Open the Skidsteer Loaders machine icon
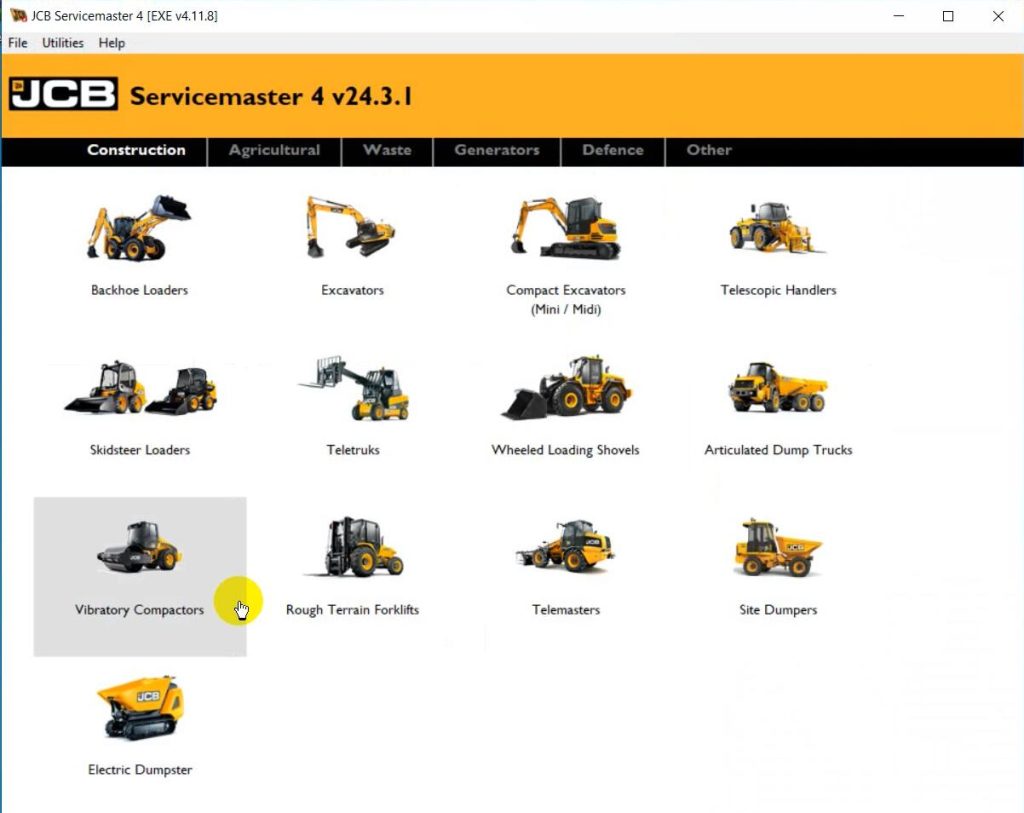 click(x=140, y=387)
